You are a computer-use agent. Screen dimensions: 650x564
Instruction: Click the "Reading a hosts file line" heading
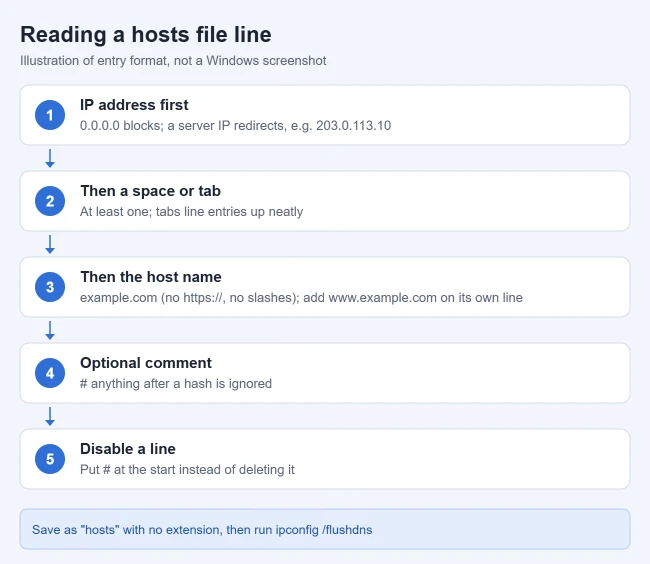146,34
